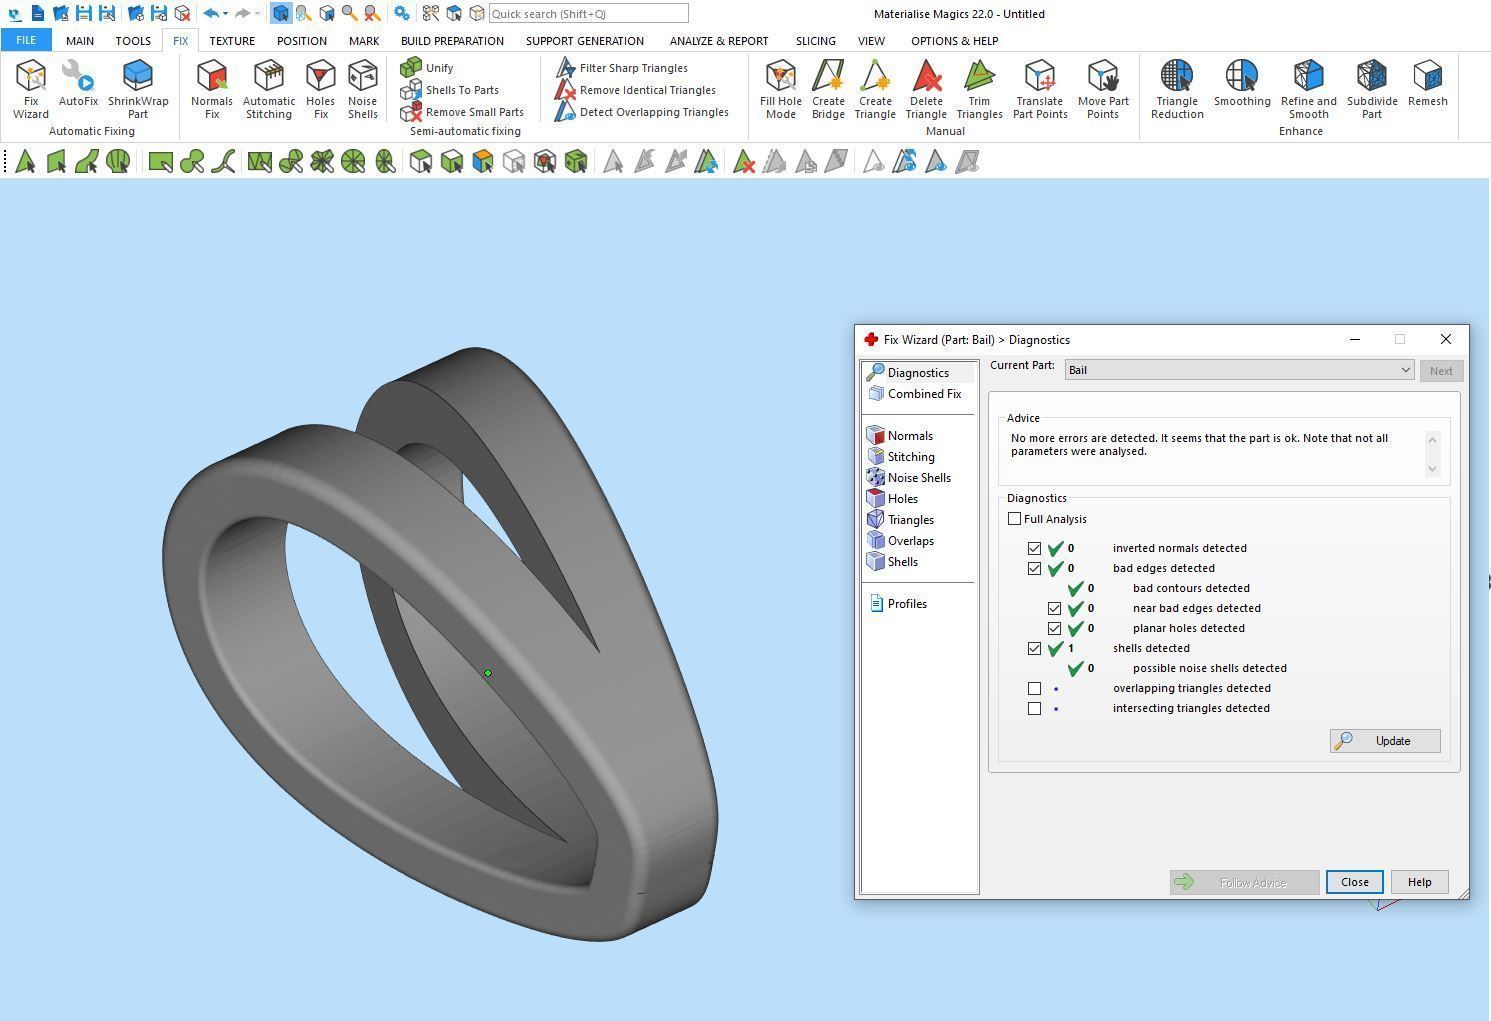The image size is (1491, 1021).
Task: Go to Normals page in Fix Wizard
Action: click(x=900, y=436)
